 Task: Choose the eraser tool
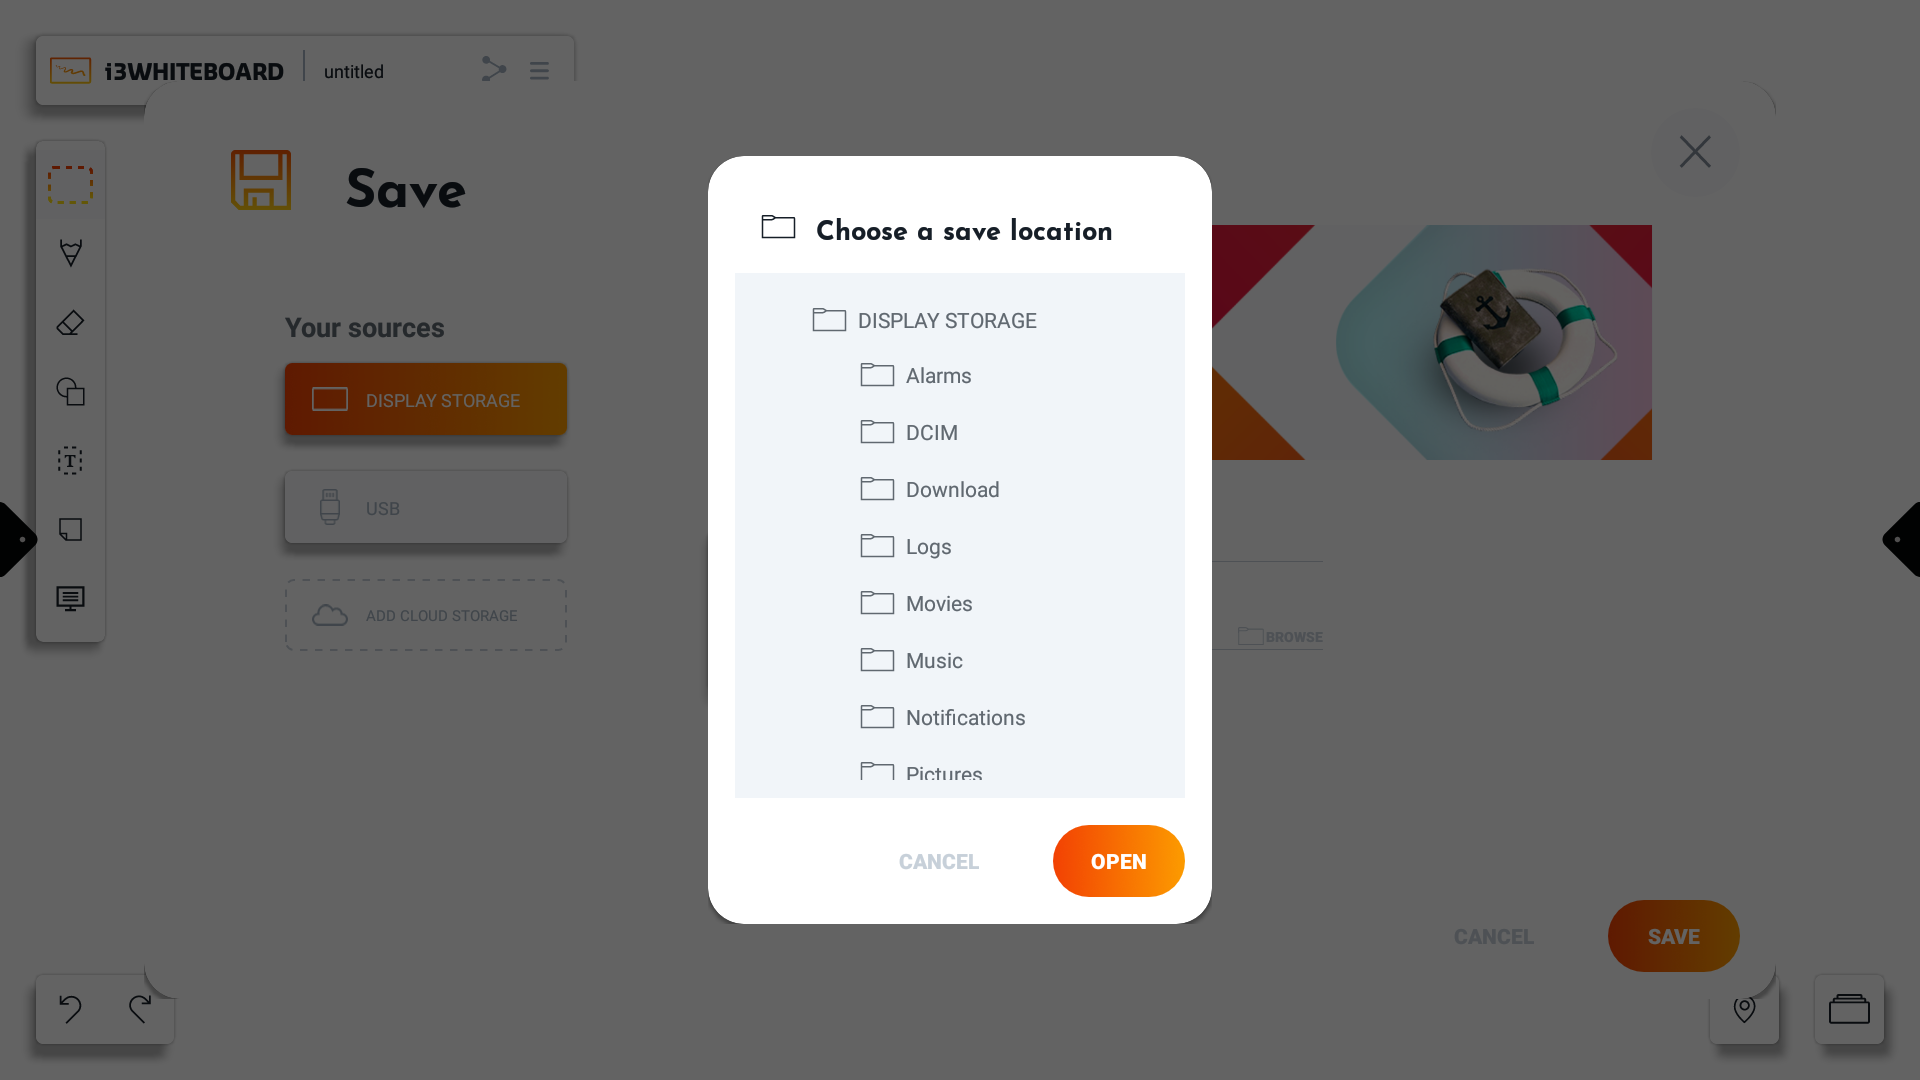click(70, 323)
